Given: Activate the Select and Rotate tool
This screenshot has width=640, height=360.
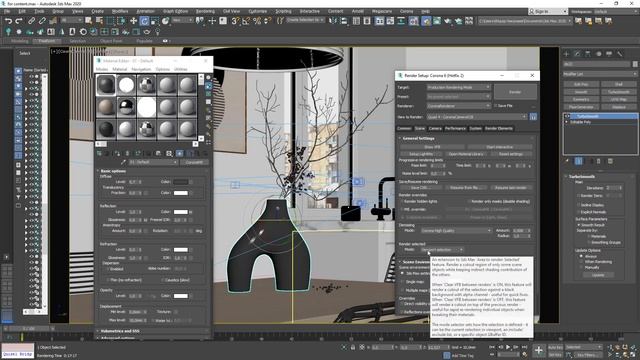Looking at the screenshot, I should point(144,20).
